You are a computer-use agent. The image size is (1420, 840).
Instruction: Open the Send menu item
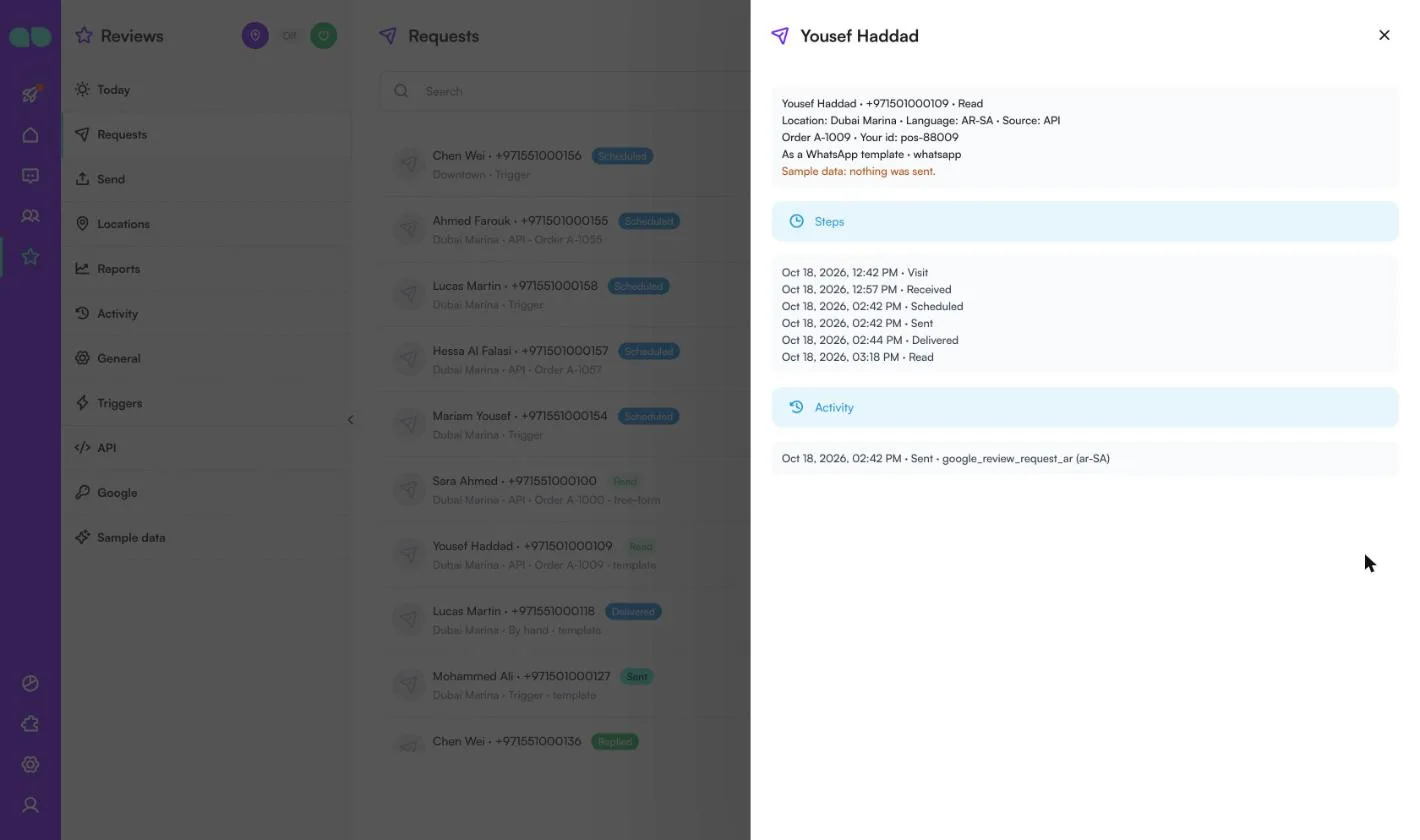point(206,180)
